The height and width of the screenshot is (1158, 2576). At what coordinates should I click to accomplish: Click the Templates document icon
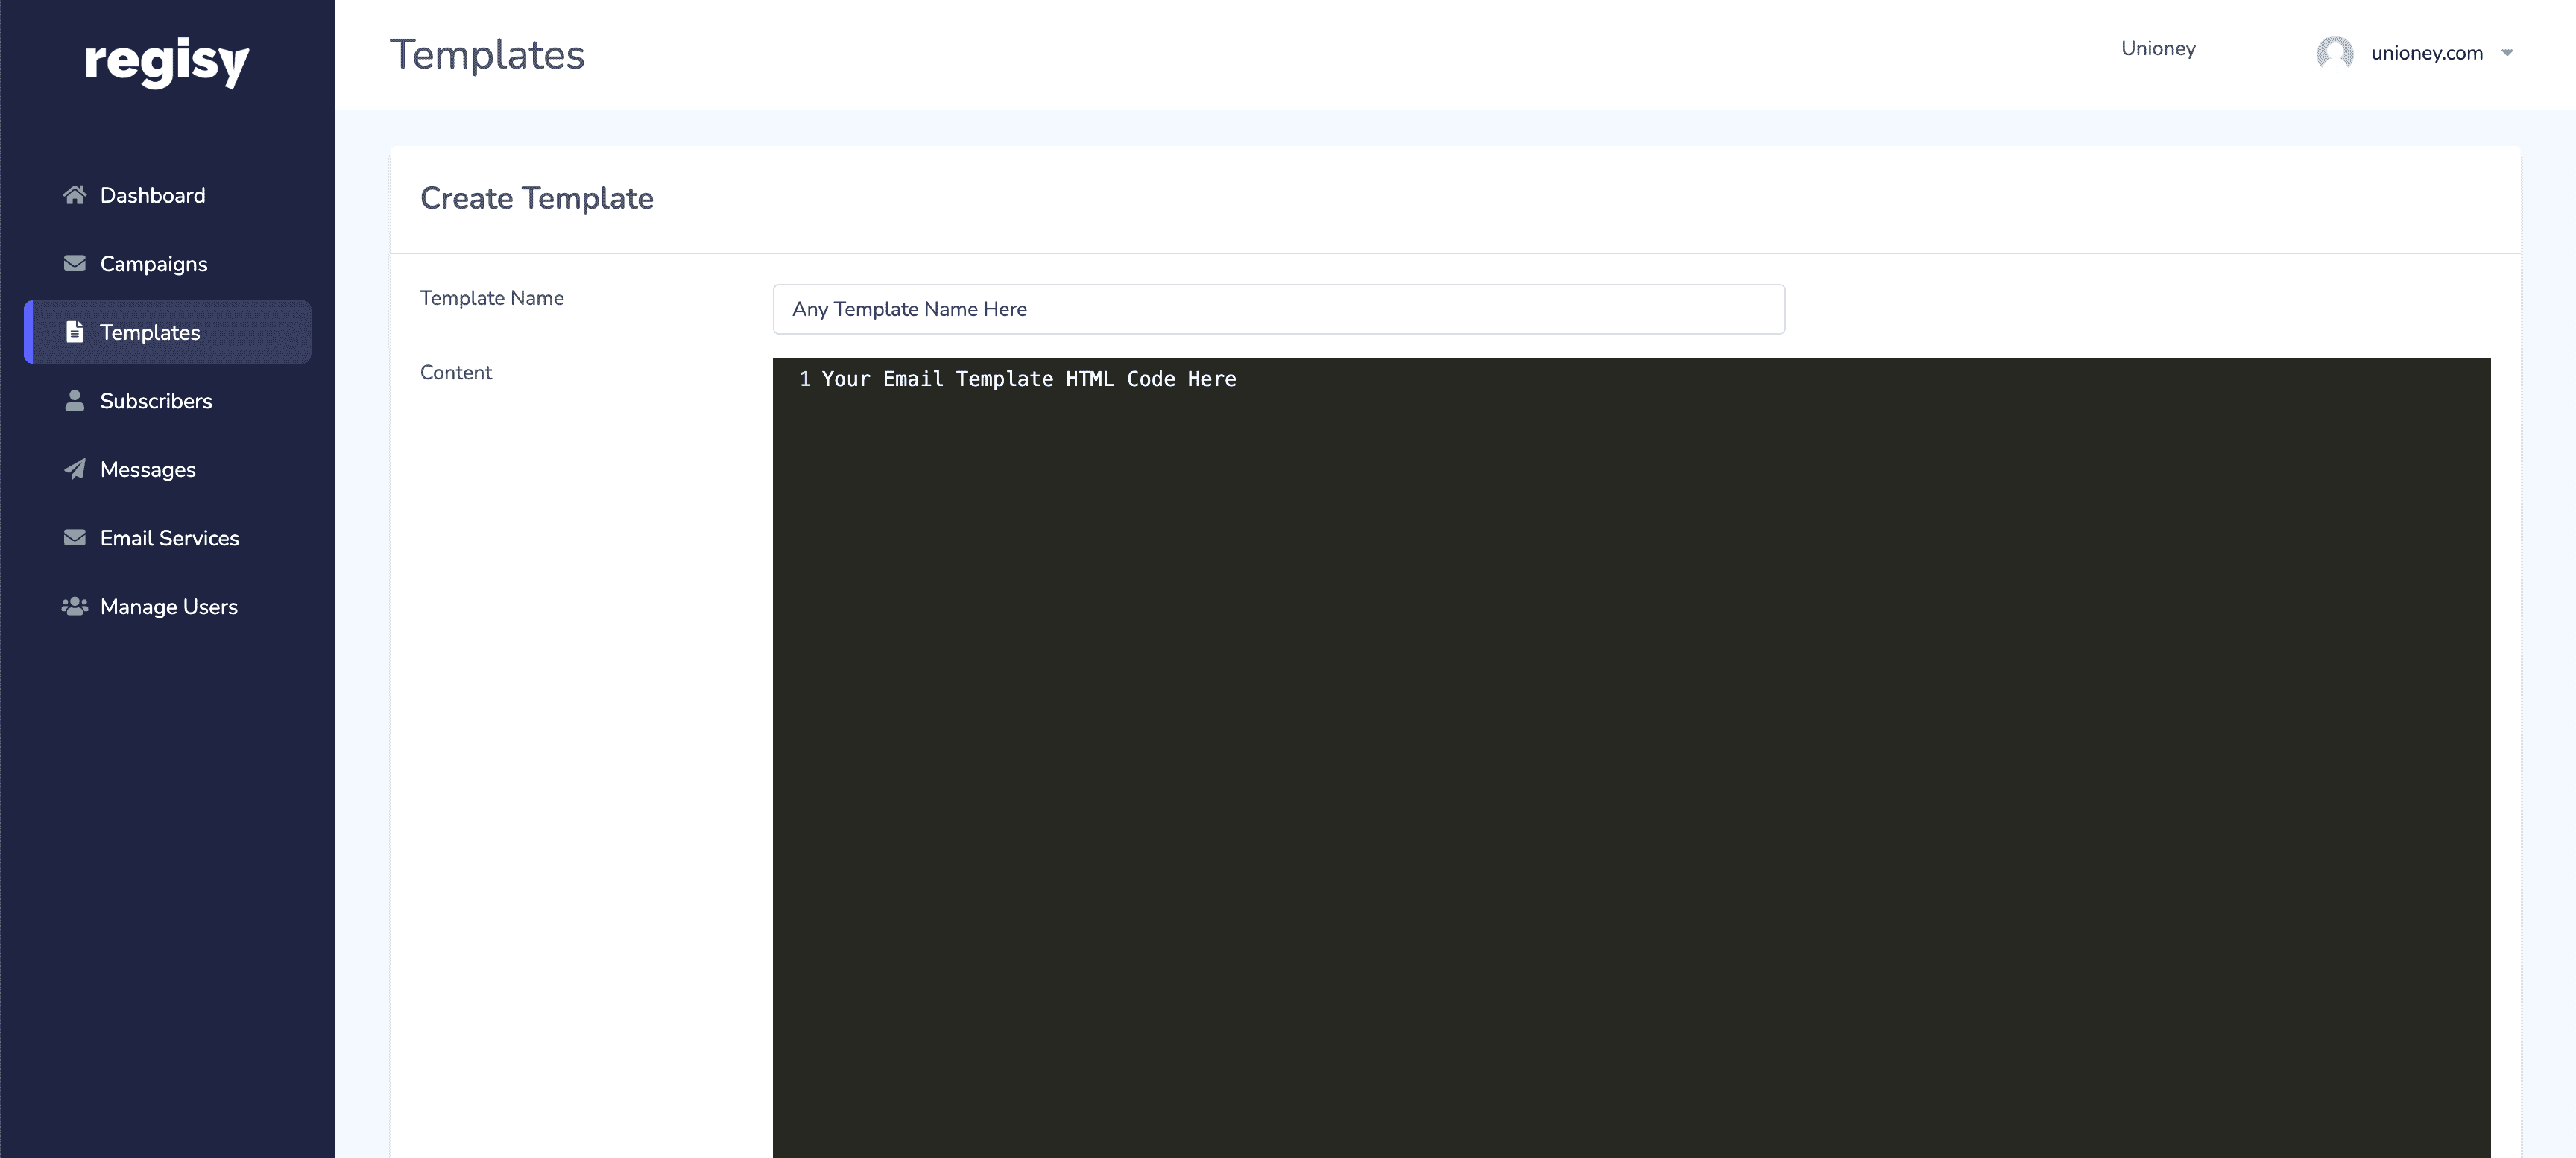click(74, 332)
